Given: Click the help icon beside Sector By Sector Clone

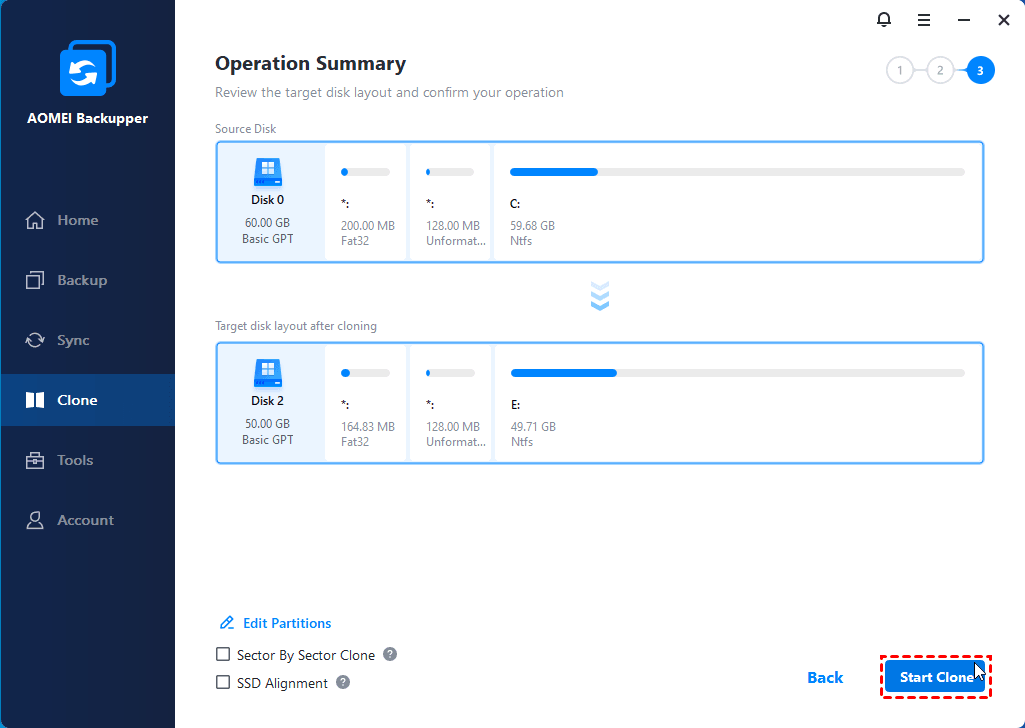Looking at the screenshot, I should [x=390, y=654].
